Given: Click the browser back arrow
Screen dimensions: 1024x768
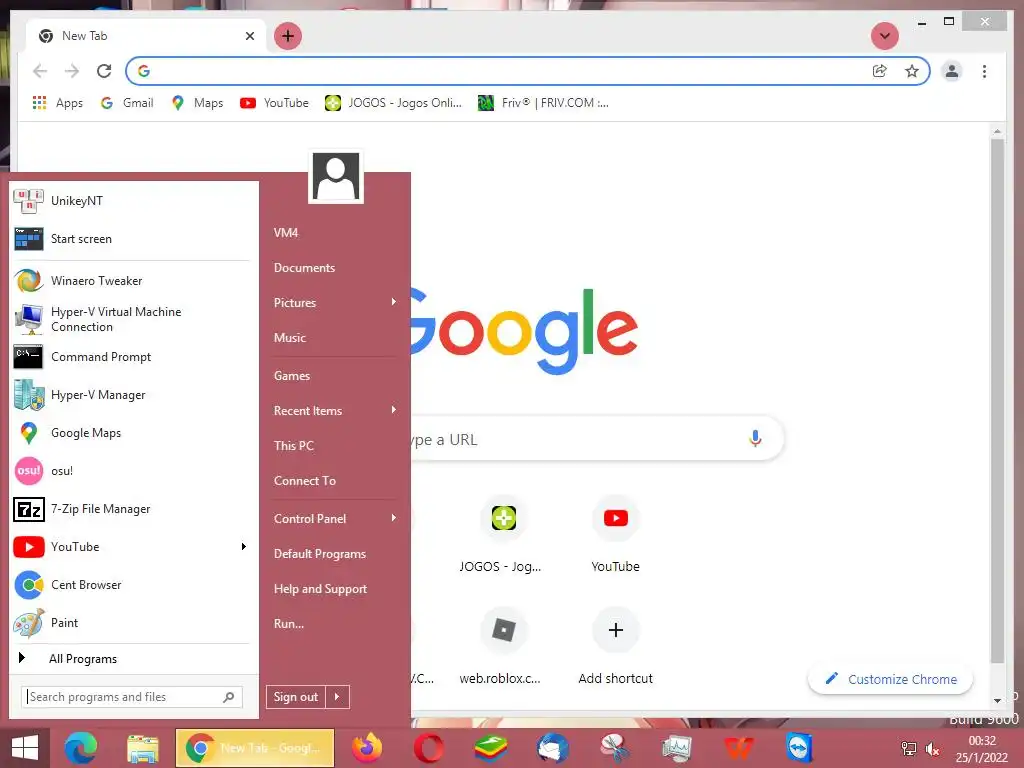Looking at the screenshot, I should pyautogui.click(x=40, y=71).
